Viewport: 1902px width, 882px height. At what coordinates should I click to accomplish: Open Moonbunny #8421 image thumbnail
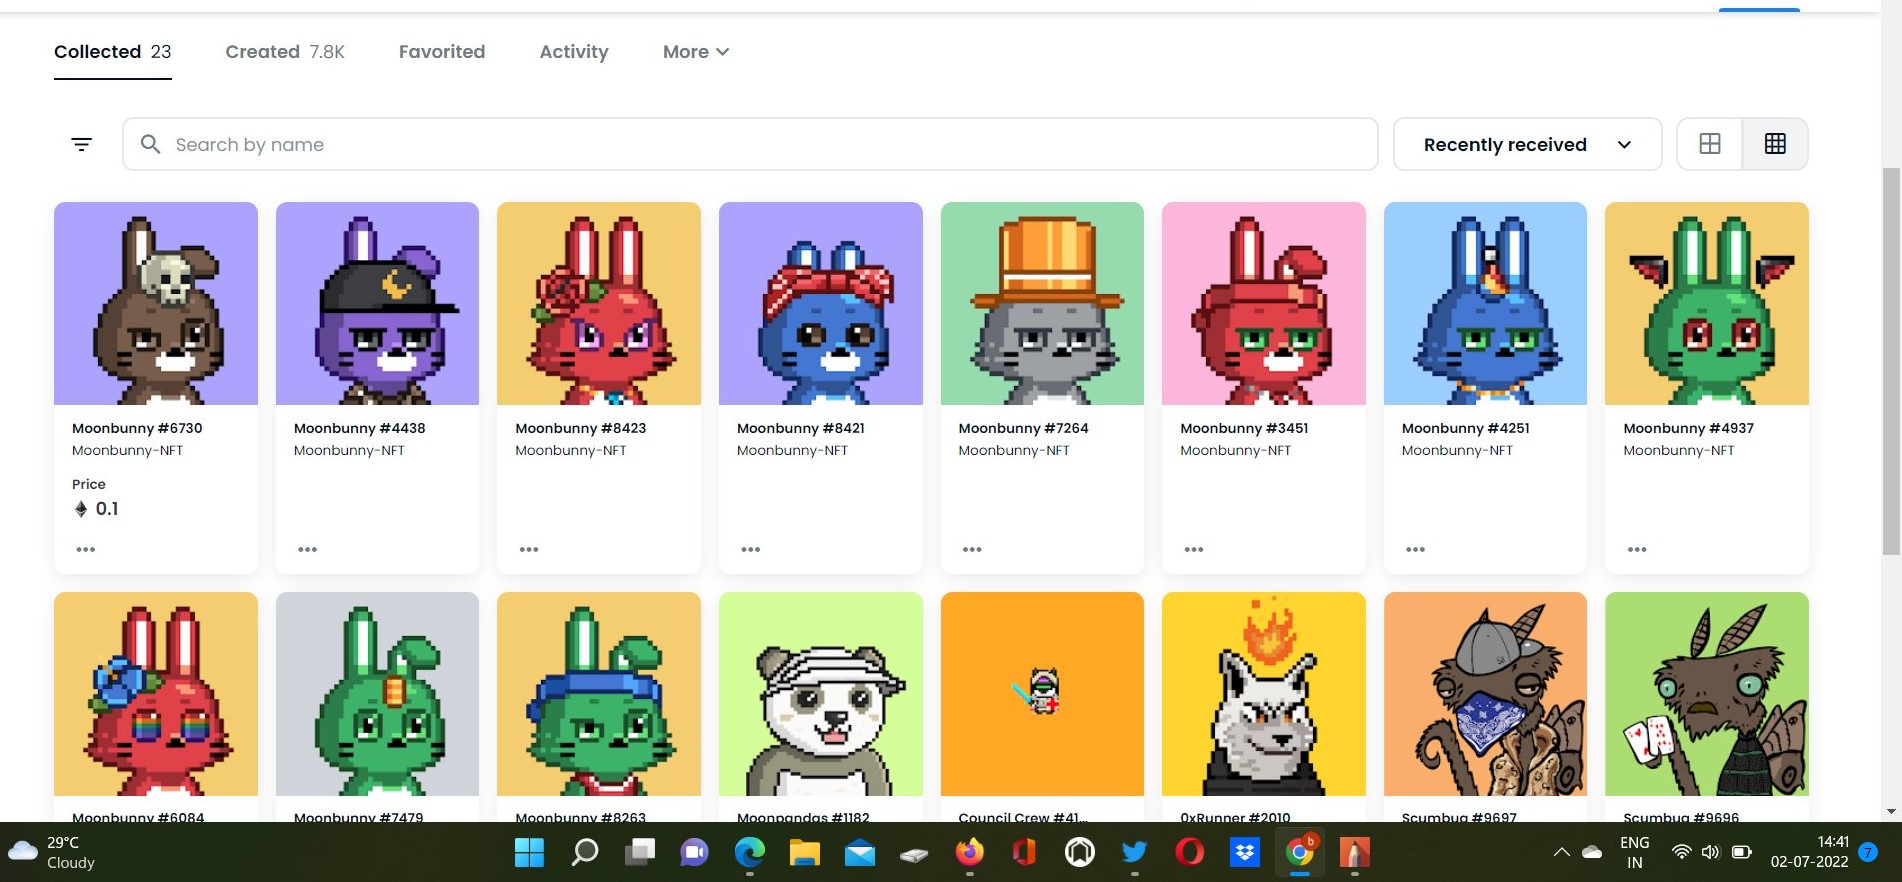[821, 304]
